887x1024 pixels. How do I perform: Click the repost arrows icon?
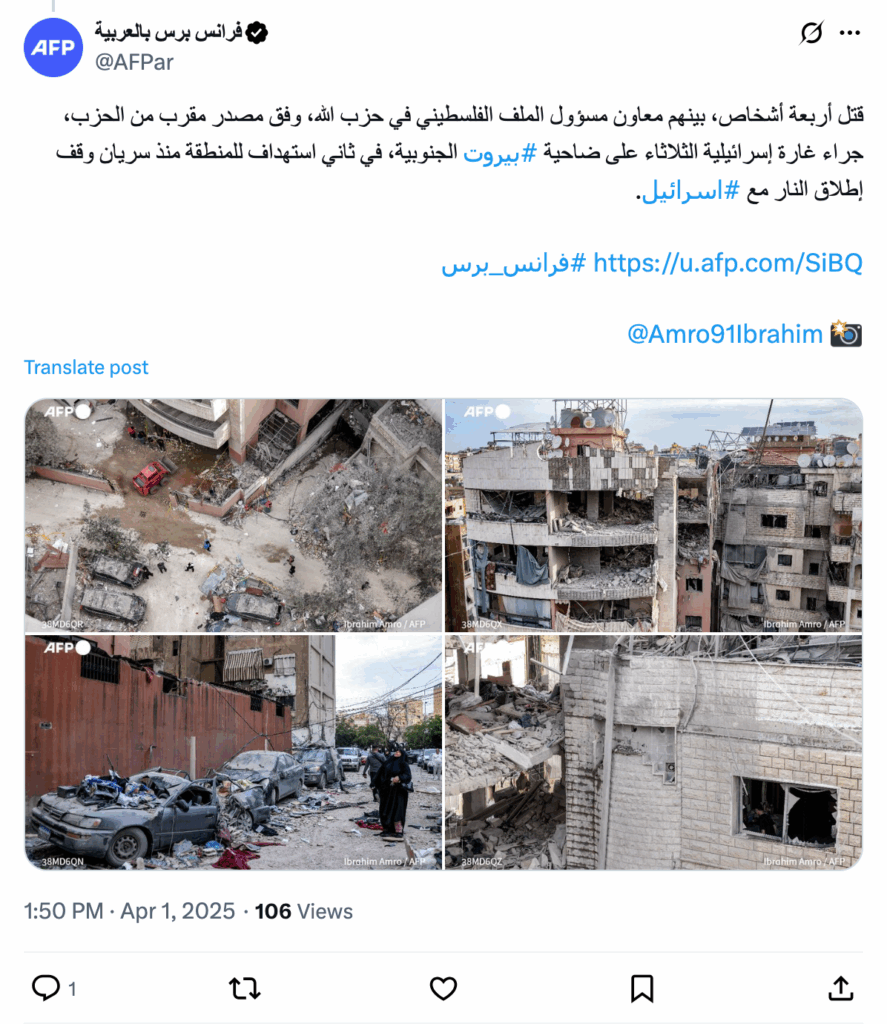(245, 989)
